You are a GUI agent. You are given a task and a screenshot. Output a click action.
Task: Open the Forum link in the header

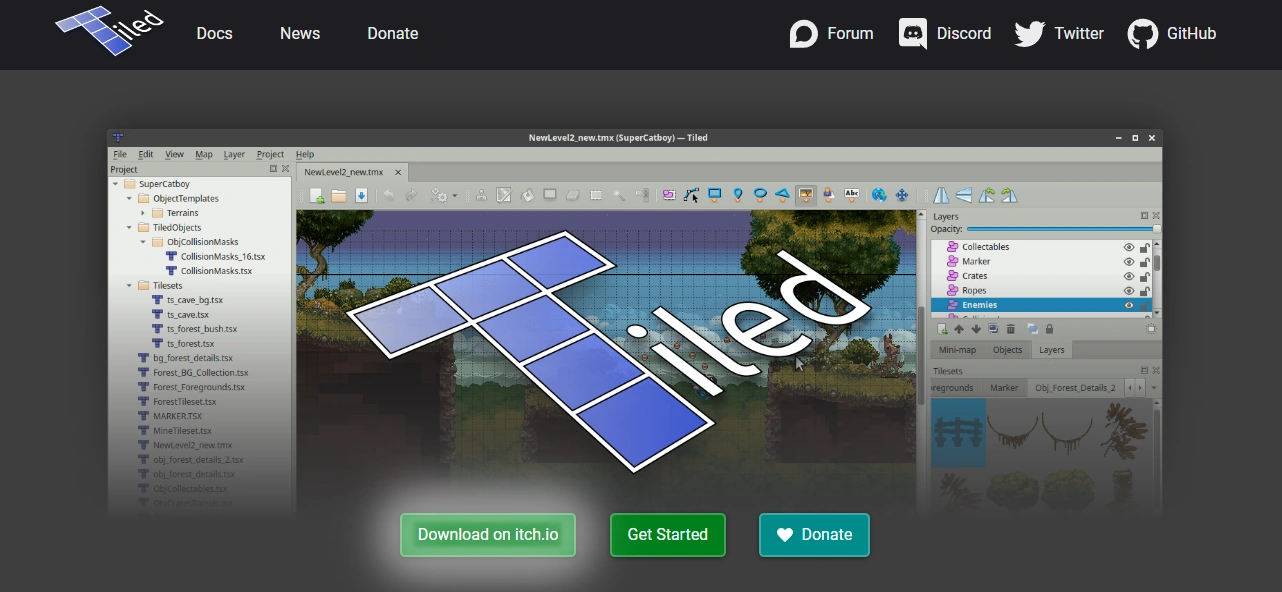tap(831, 33)
